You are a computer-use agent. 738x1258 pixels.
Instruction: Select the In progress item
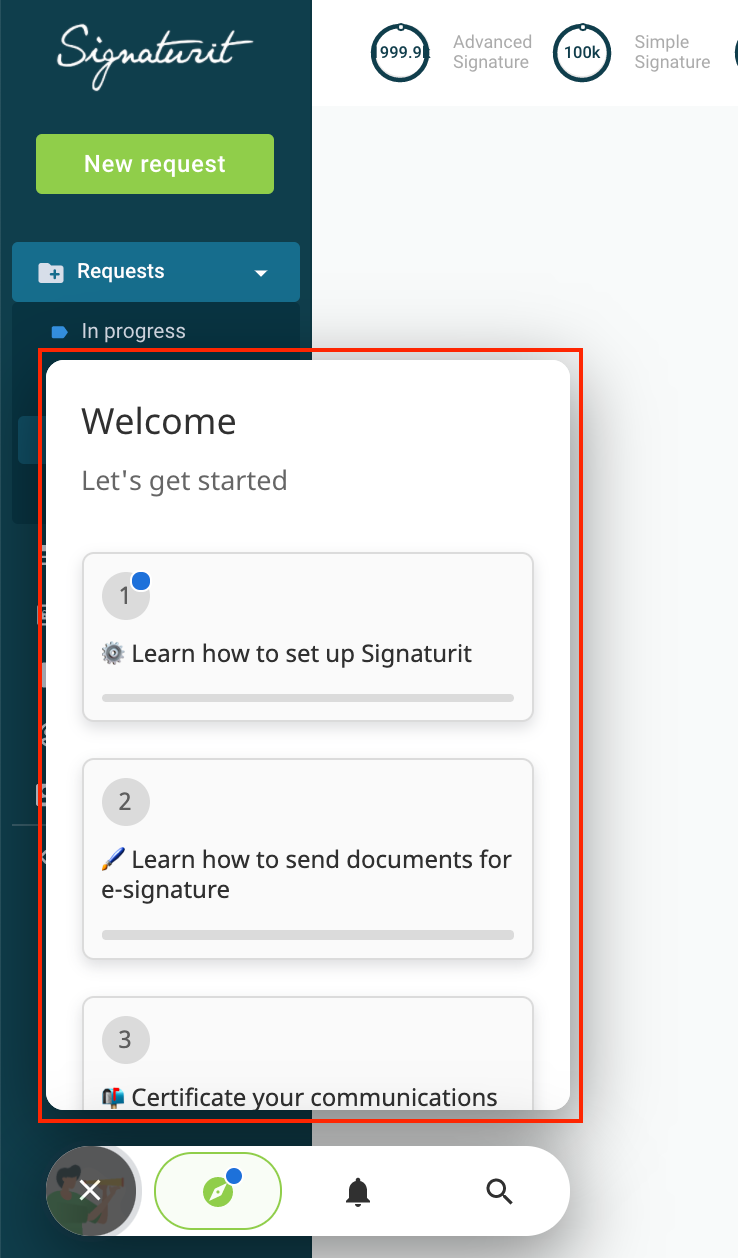(133, 331)
